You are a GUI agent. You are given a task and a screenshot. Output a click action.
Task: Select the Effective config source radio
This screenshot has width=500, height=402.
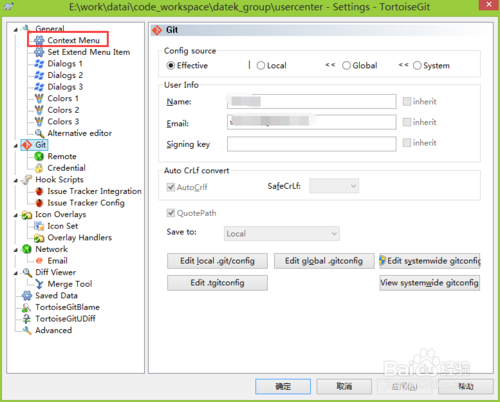(171, 65)
